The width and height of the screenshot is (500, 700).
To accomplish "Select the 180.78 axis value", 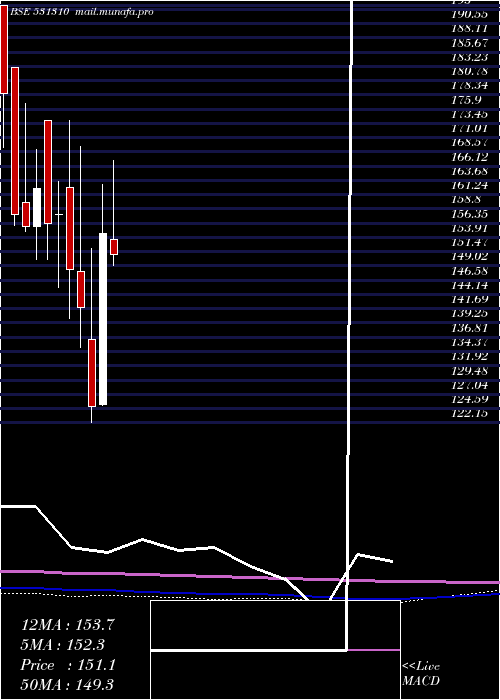I will tap(469, 71).
